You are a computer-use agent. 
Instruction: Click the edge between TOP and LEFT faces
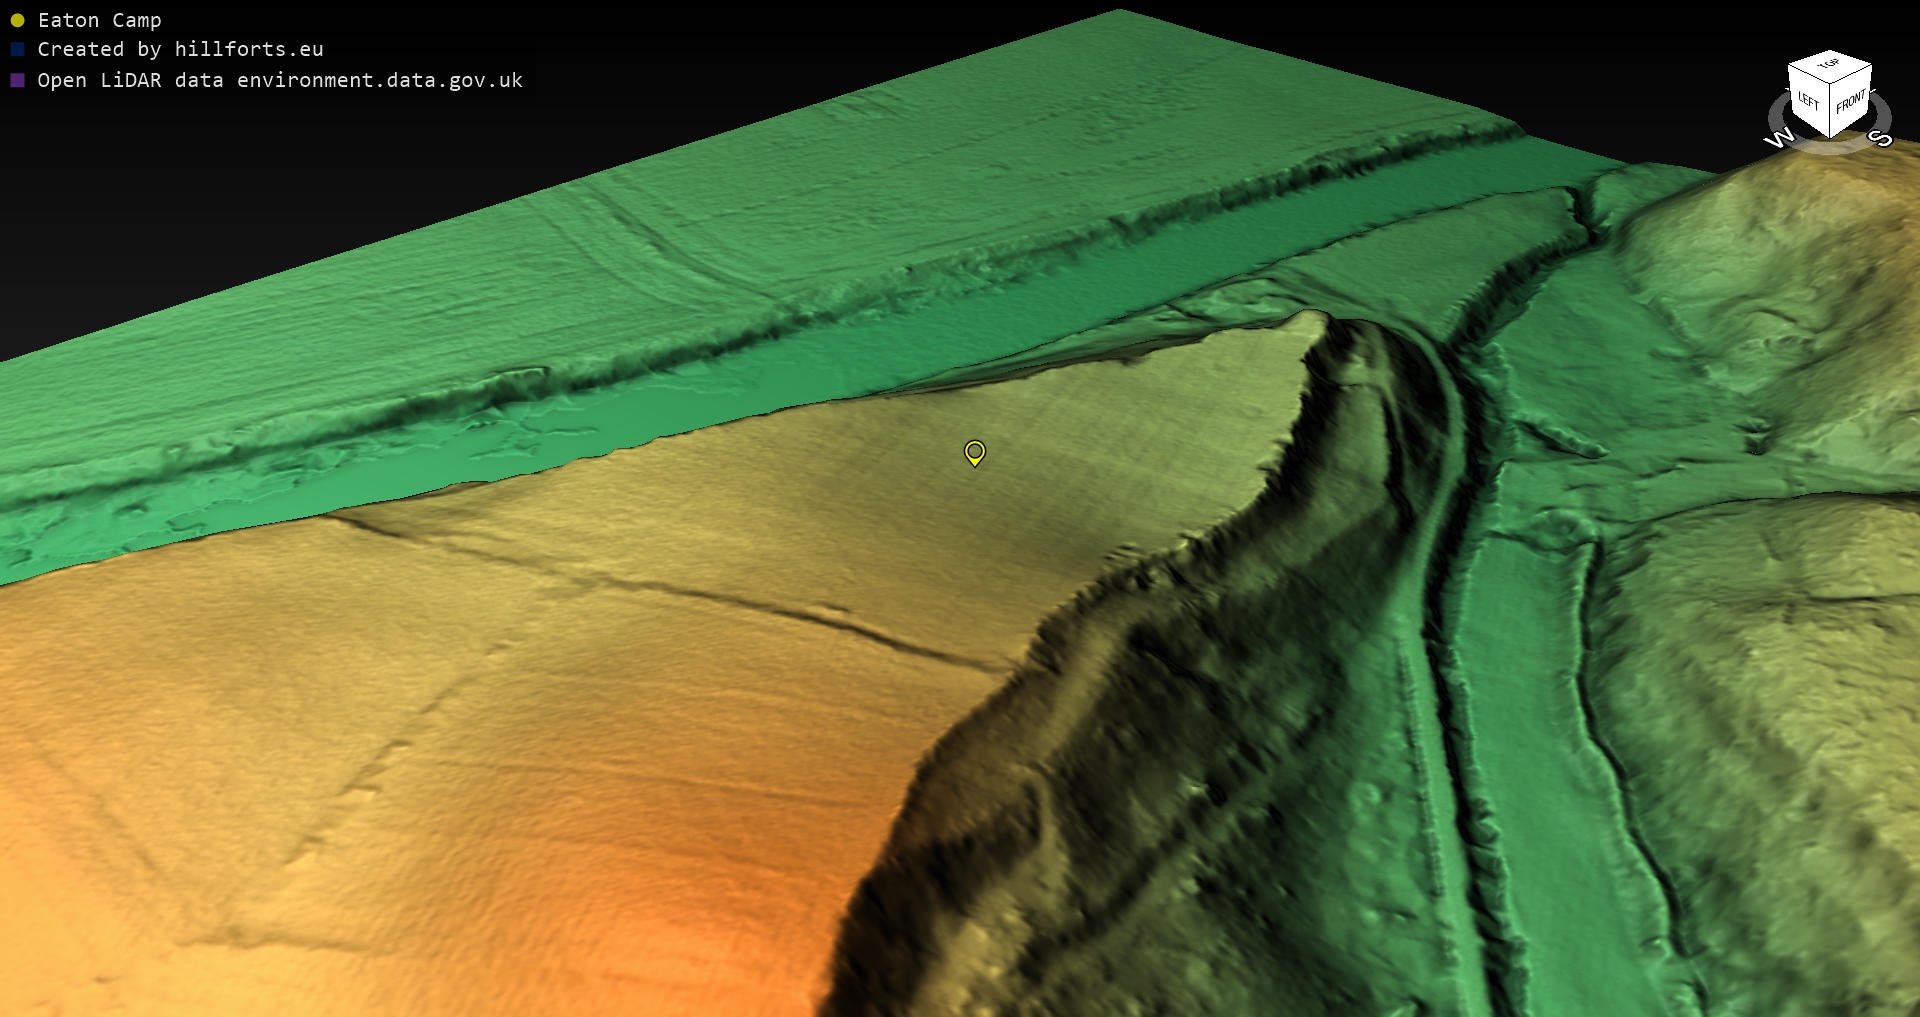pos(1808,75)
